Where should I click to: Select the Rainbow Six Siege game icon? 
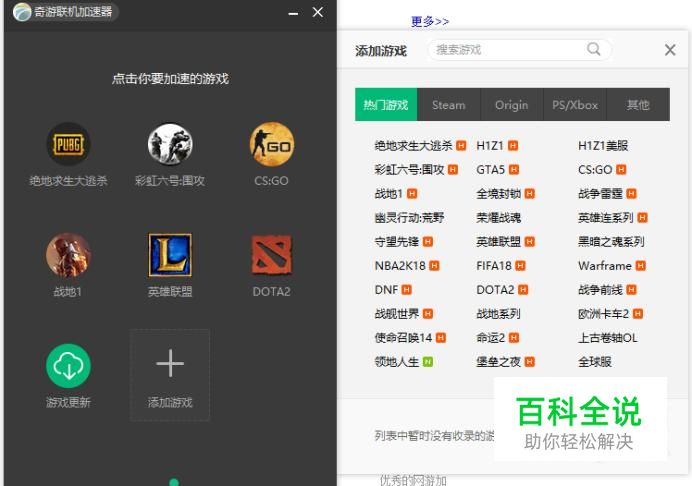(170, 144)
